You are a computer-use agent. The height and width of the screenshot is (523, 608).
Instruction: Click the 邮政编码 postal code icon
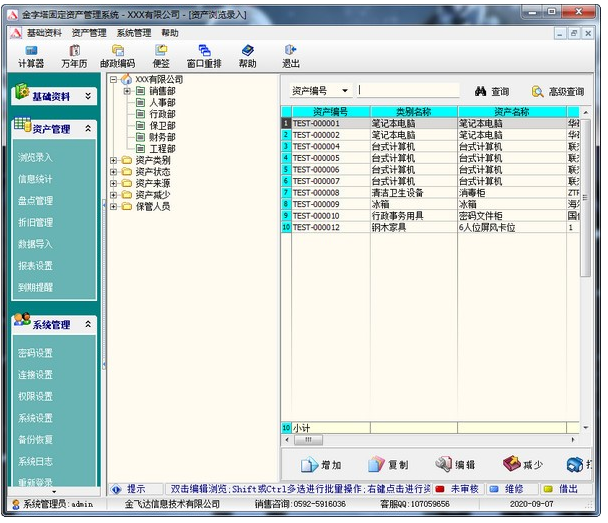pyautogui.click(x=117, y=56)
